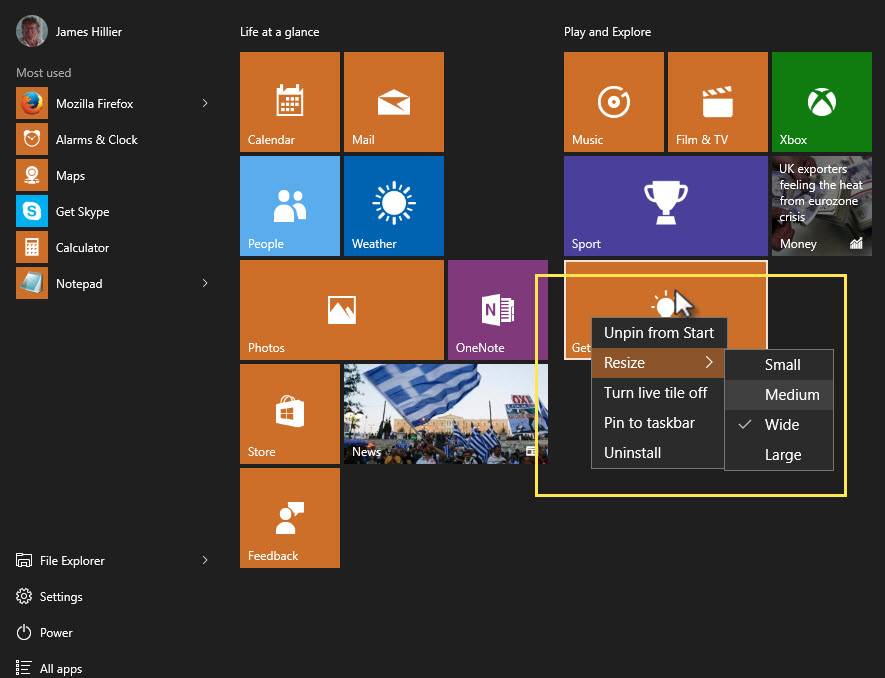The height and width of the screenshot is (678, 885).
Task: Open the Store tile
Action: [290, 414]
